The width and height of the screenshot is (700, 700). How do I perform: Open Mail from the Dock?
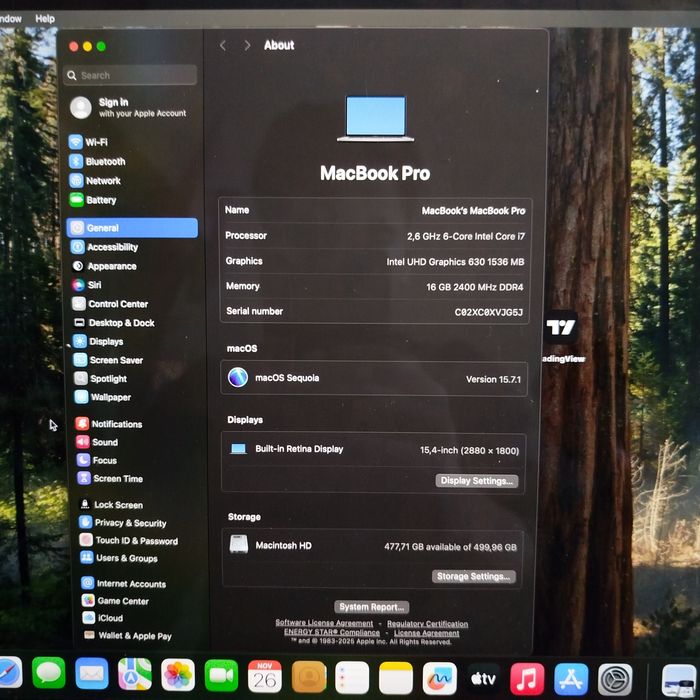[92, 673]
